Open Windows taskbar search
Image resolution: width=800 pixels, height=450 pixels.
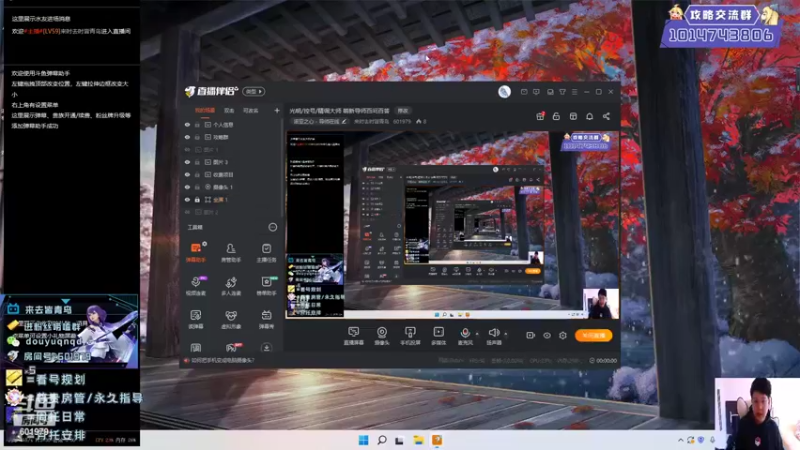pos(382,440)
